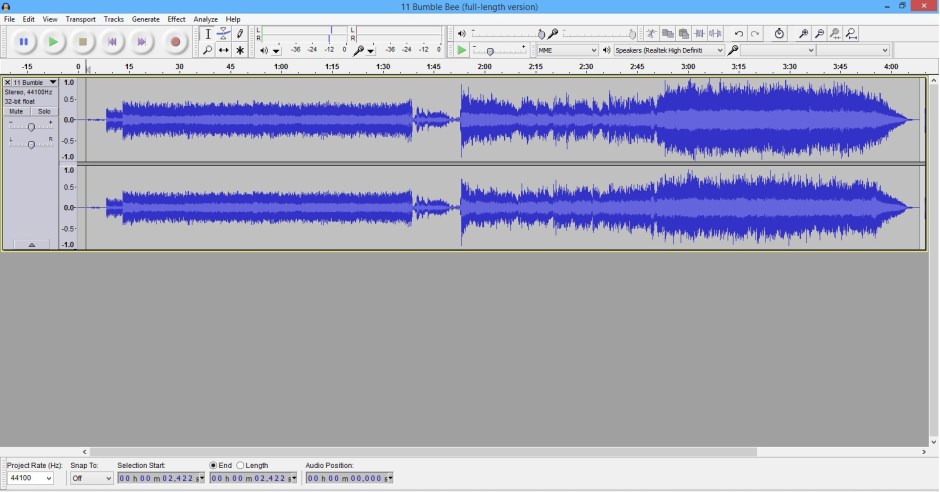The width and height of the screenshot is (940, 492).
Task: Open the Generate menu
Action: pos(145,19)
